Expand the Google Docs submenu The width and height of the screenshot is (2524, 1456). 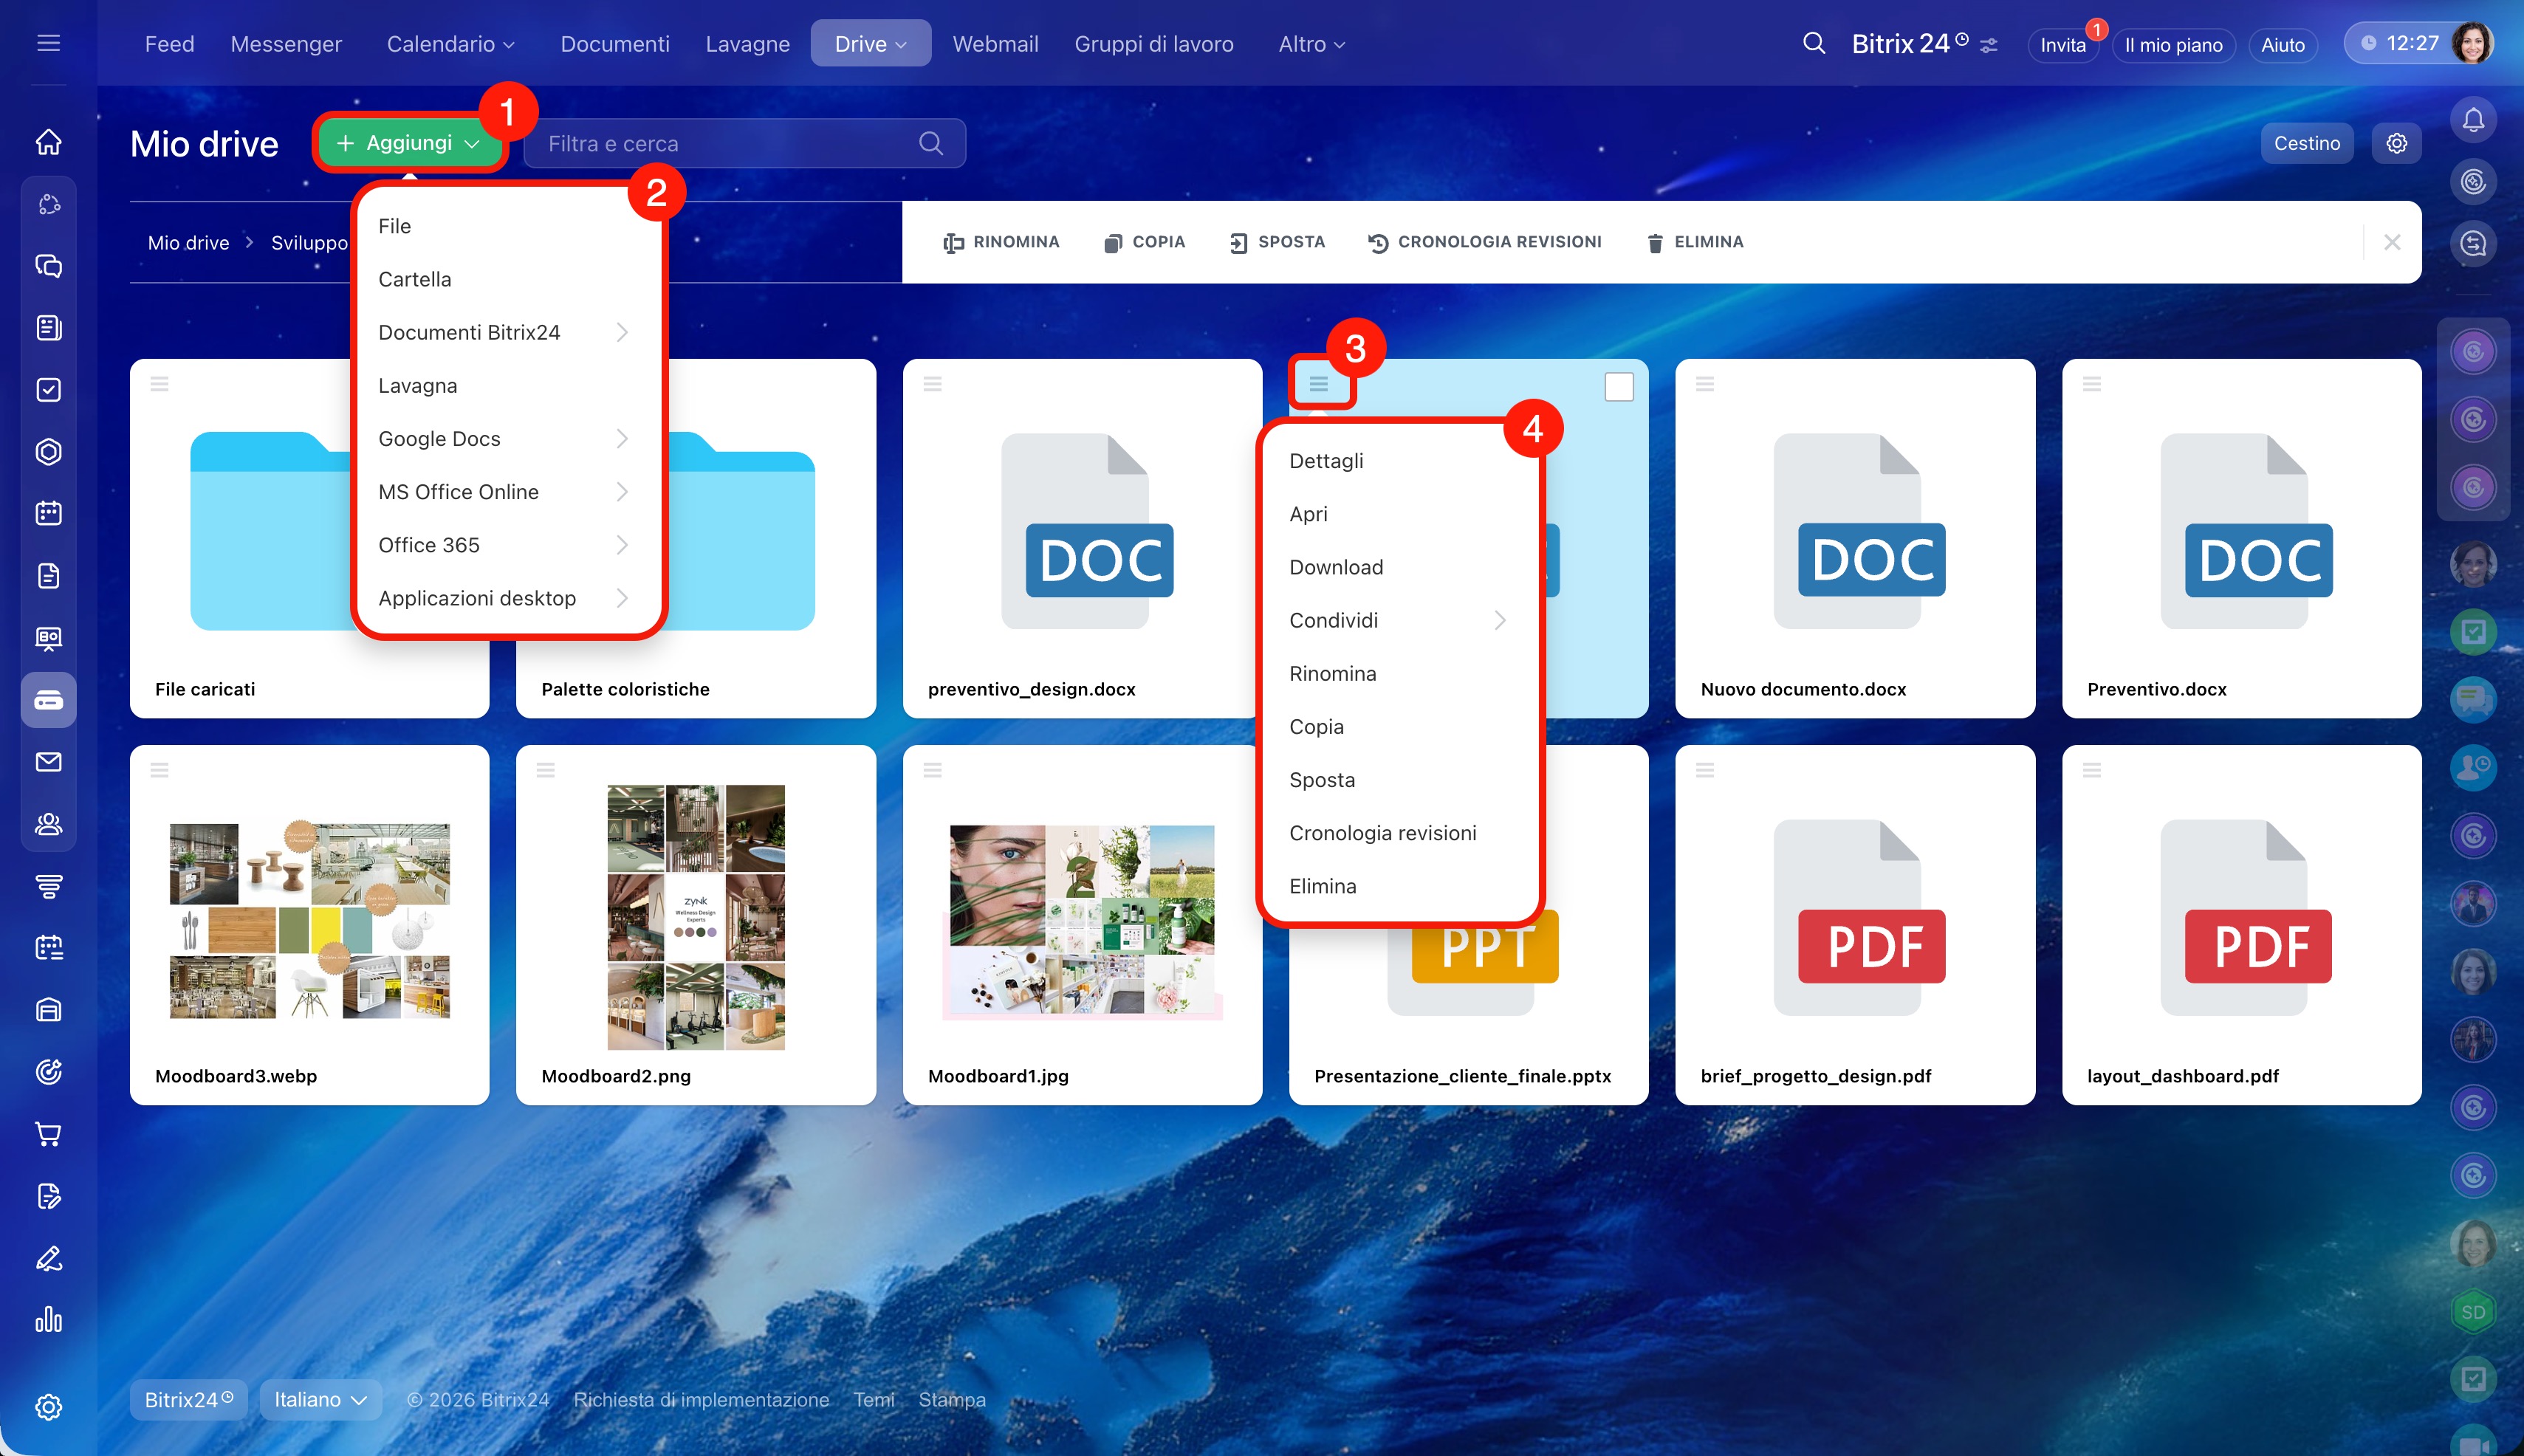click(621, 439)
